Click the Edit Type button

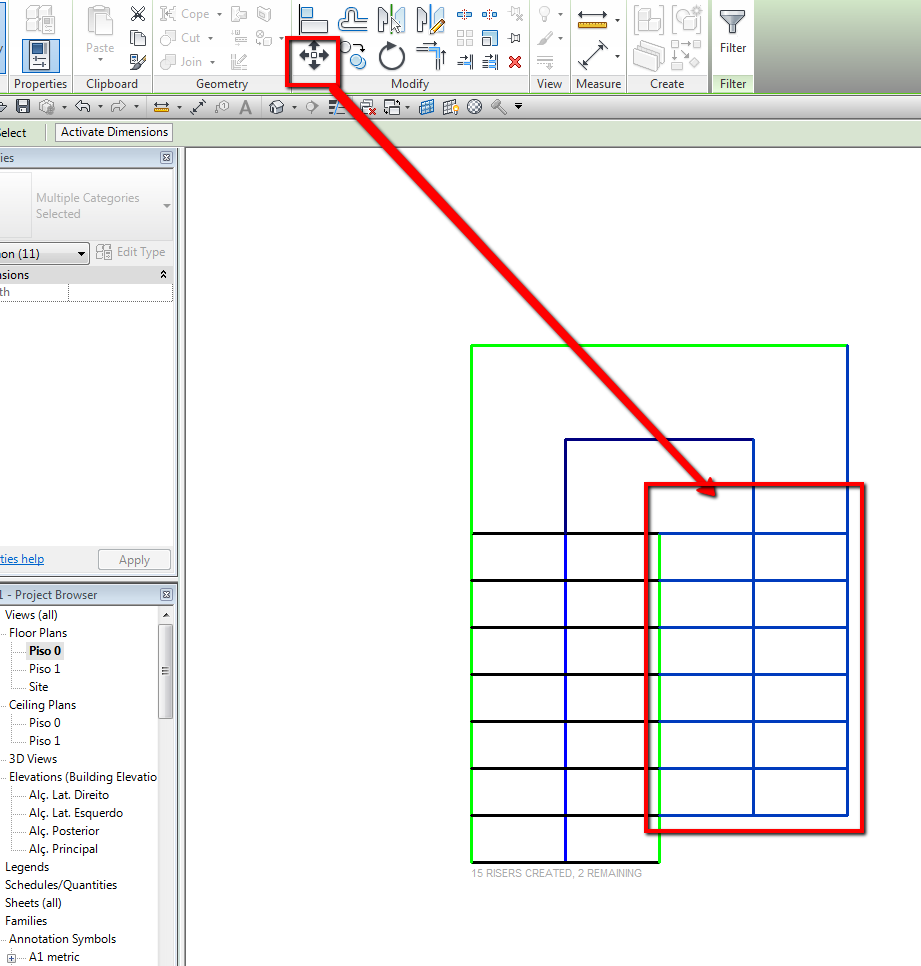131,252
